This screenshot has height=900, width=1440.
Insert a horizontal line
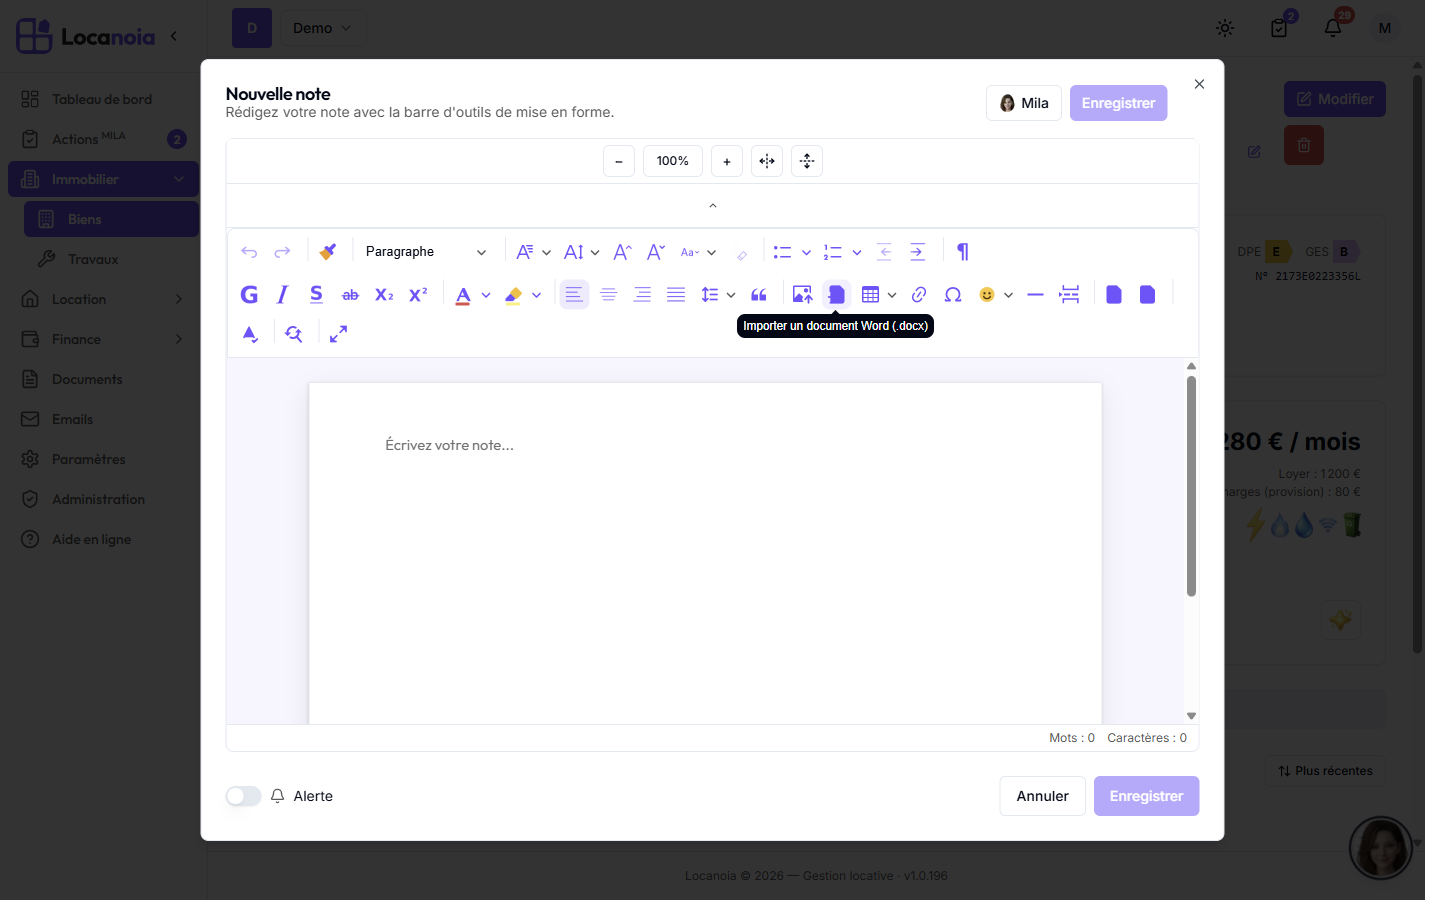(x=1035, y=294)
